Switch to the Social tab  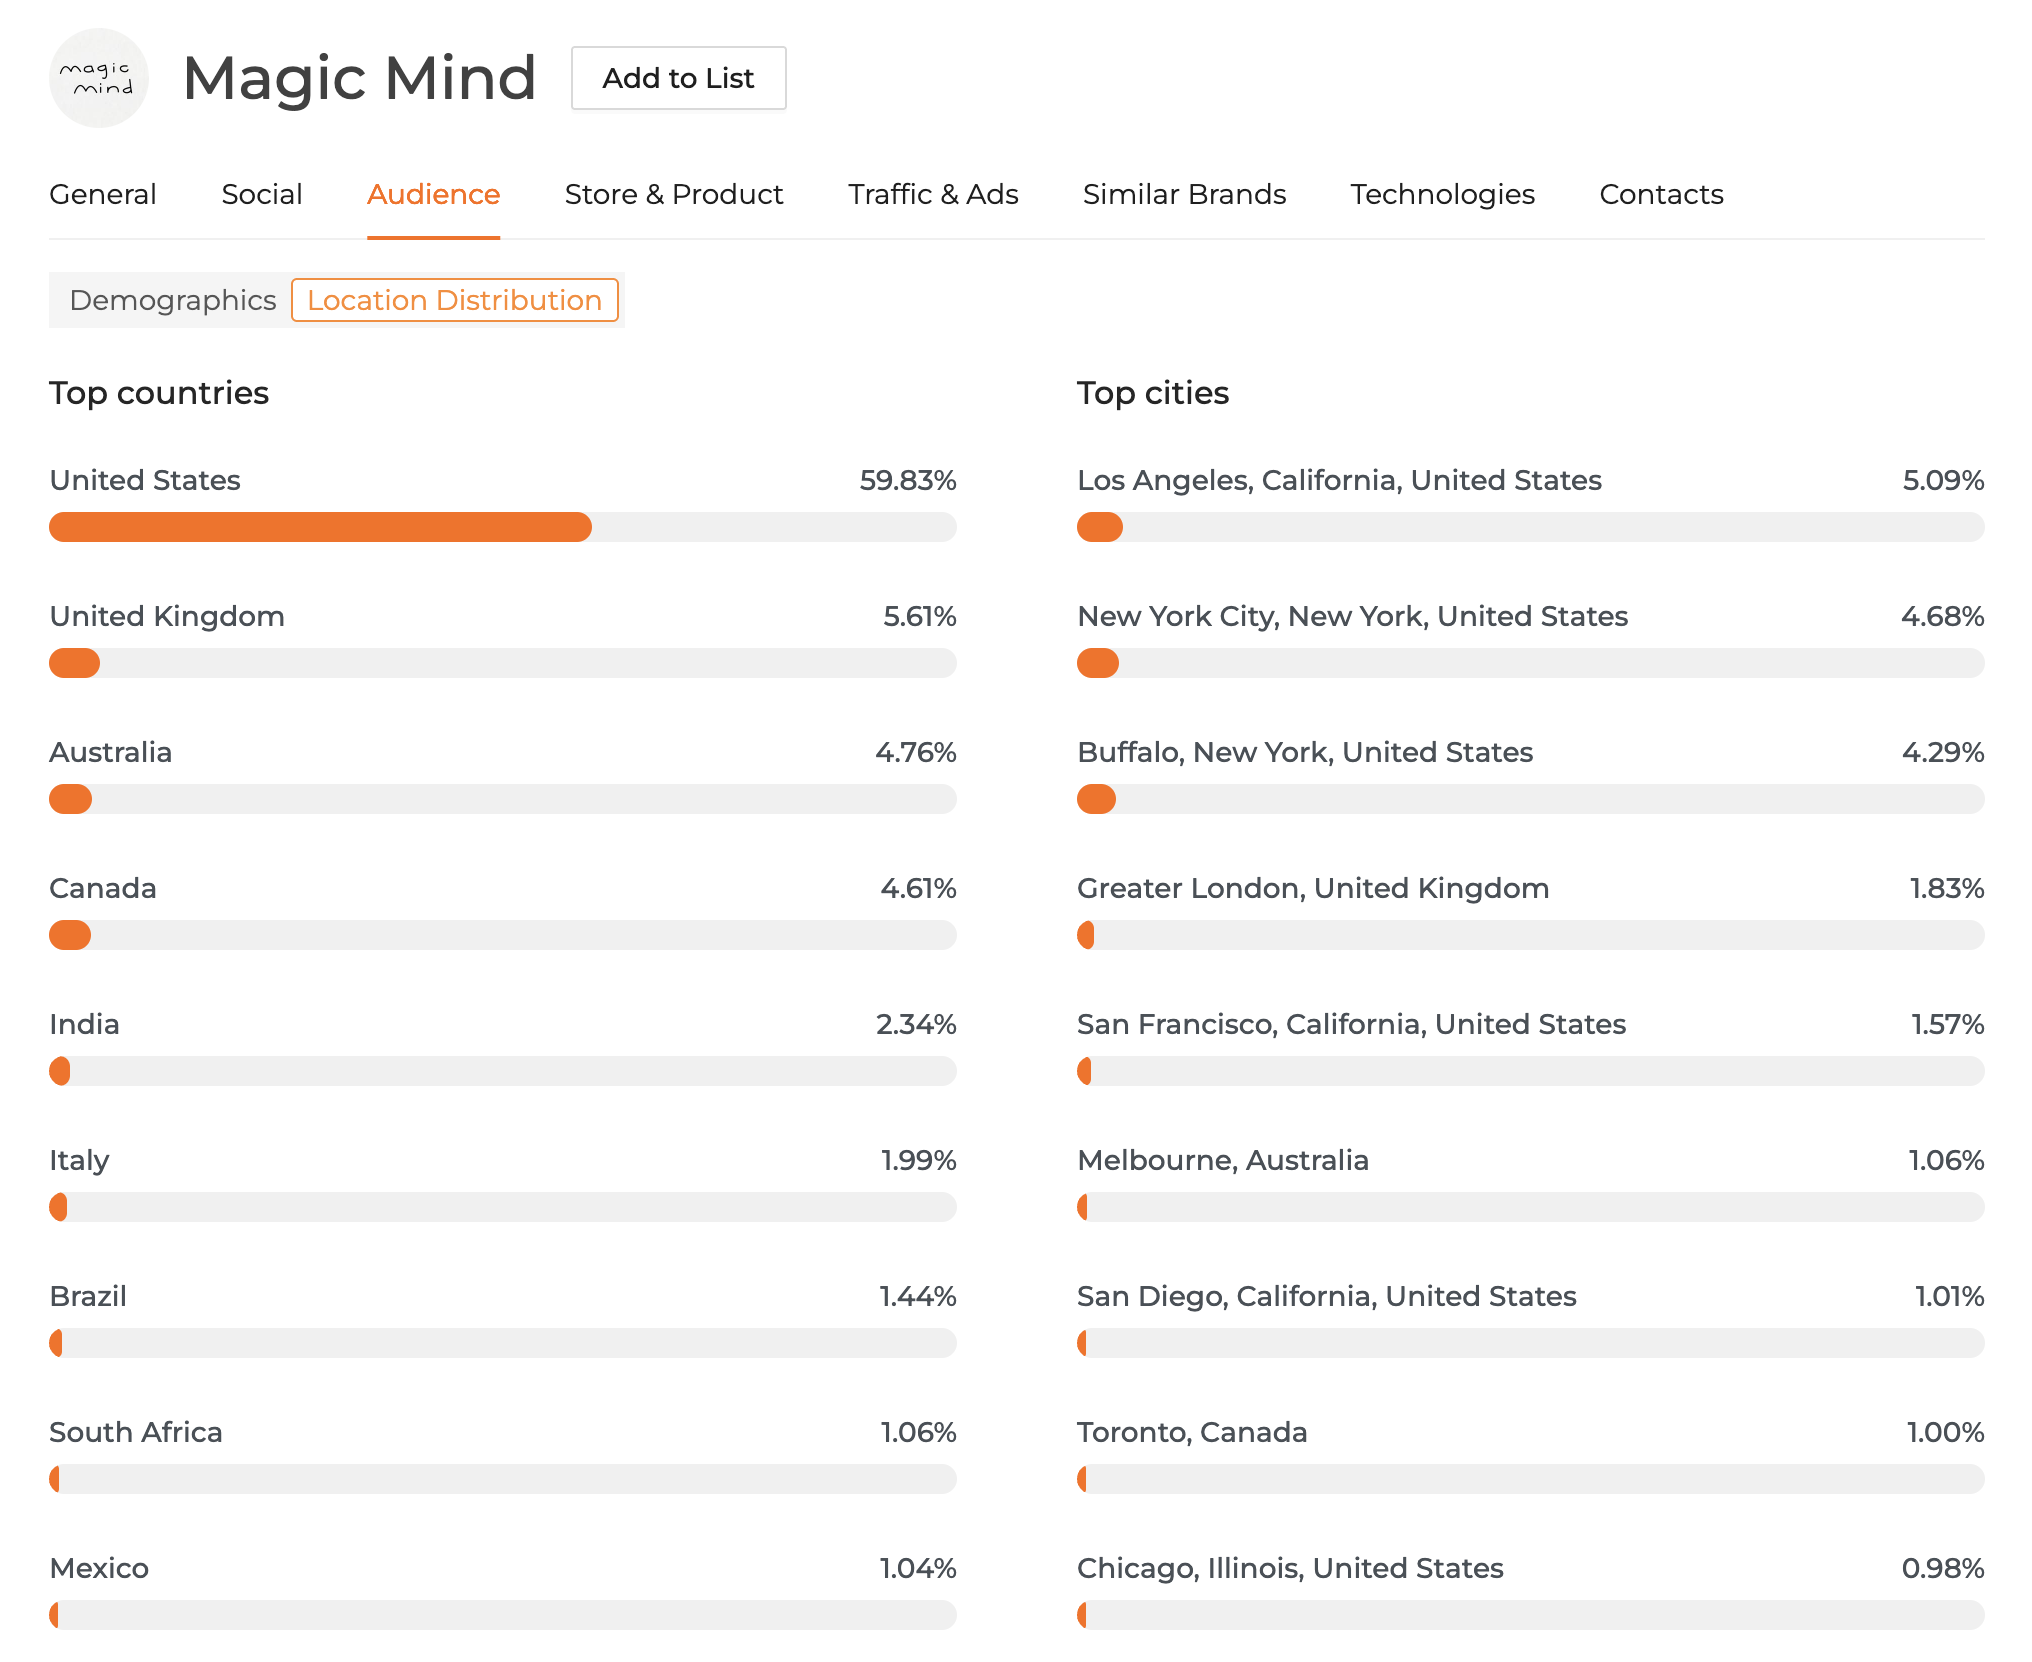[261, 194]
